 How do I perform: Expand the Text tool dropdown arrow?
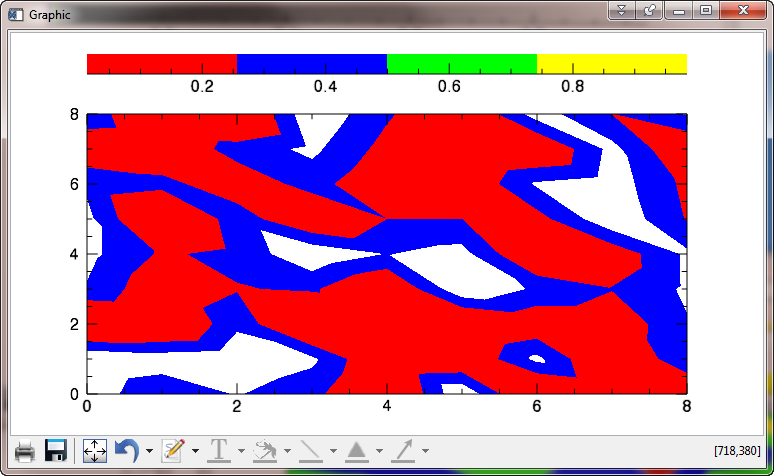click(x=241, y=452)
